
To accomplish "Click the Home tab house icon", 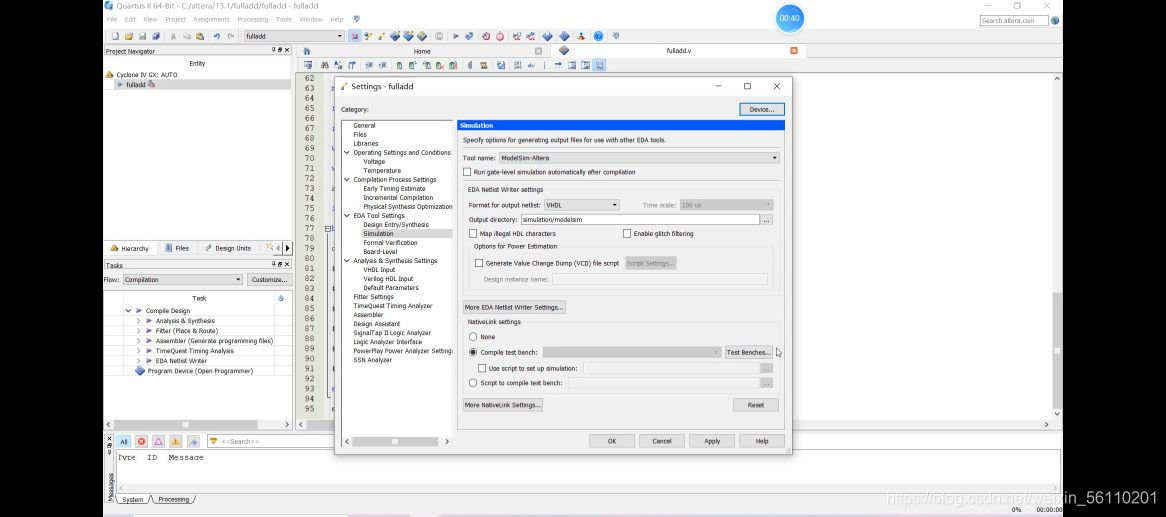I will (306, 51).
